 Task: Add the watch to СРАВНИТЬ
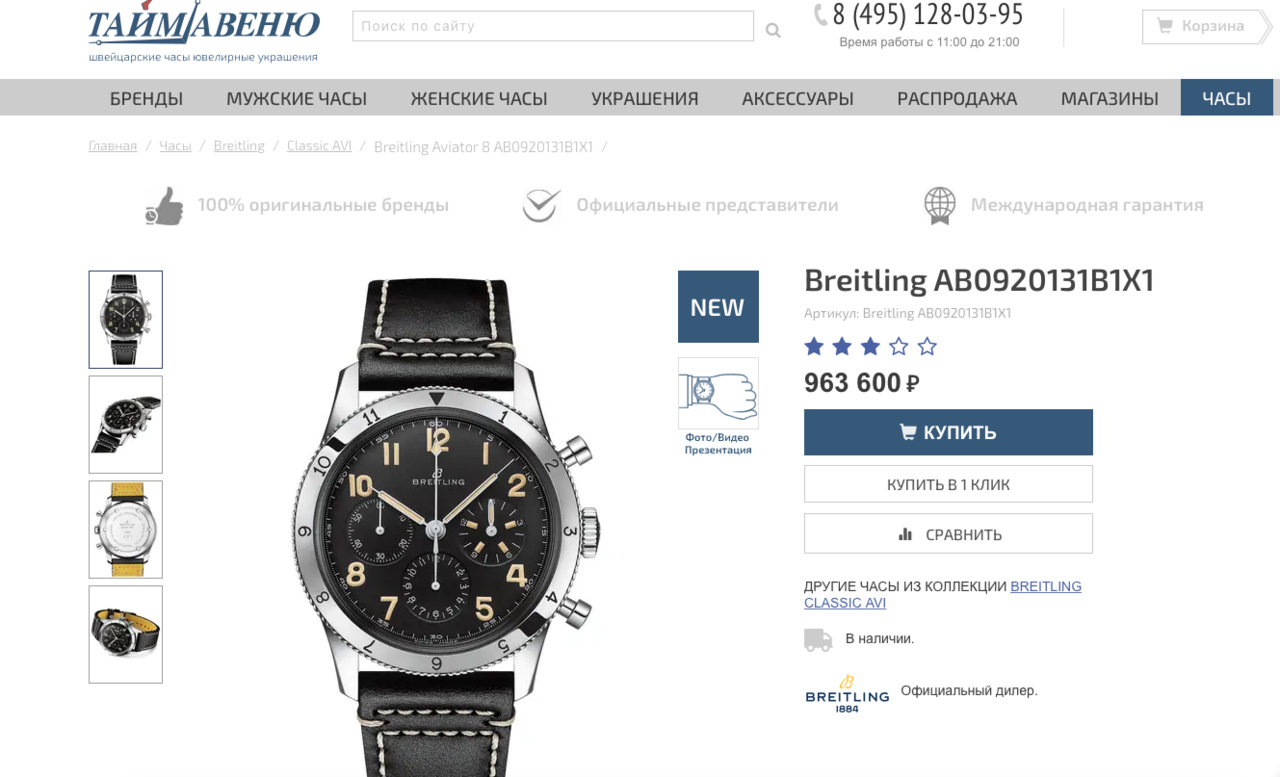click(x=948, y=534)
